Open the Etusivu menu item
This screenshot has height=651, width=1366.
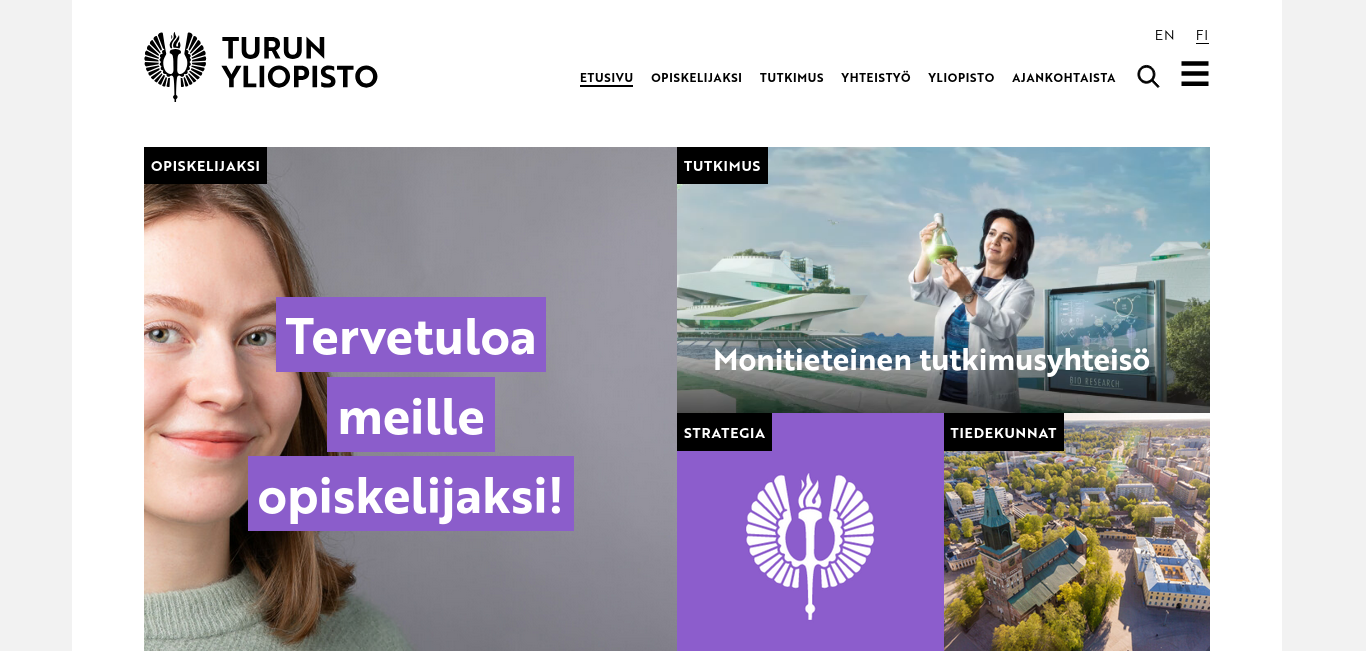606,78
